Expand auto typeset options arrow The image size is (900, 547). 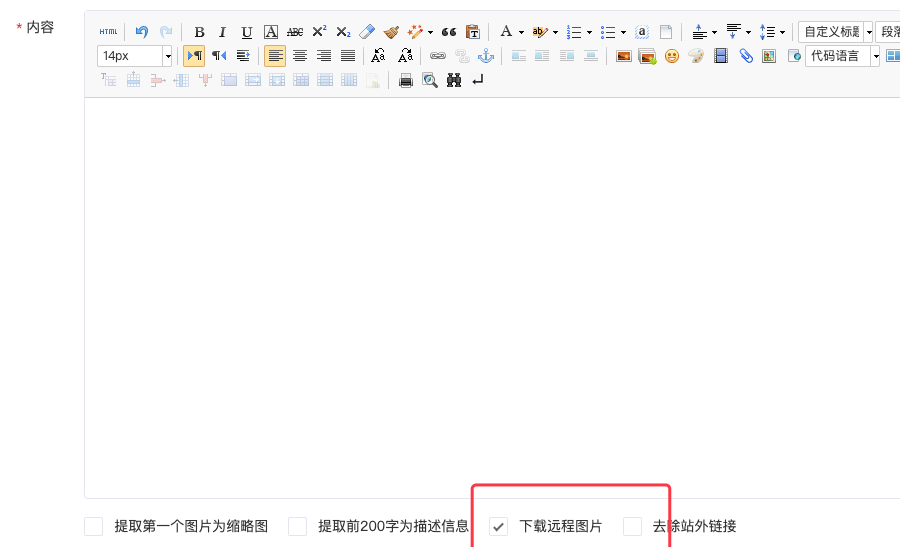(x=430, y=32)
